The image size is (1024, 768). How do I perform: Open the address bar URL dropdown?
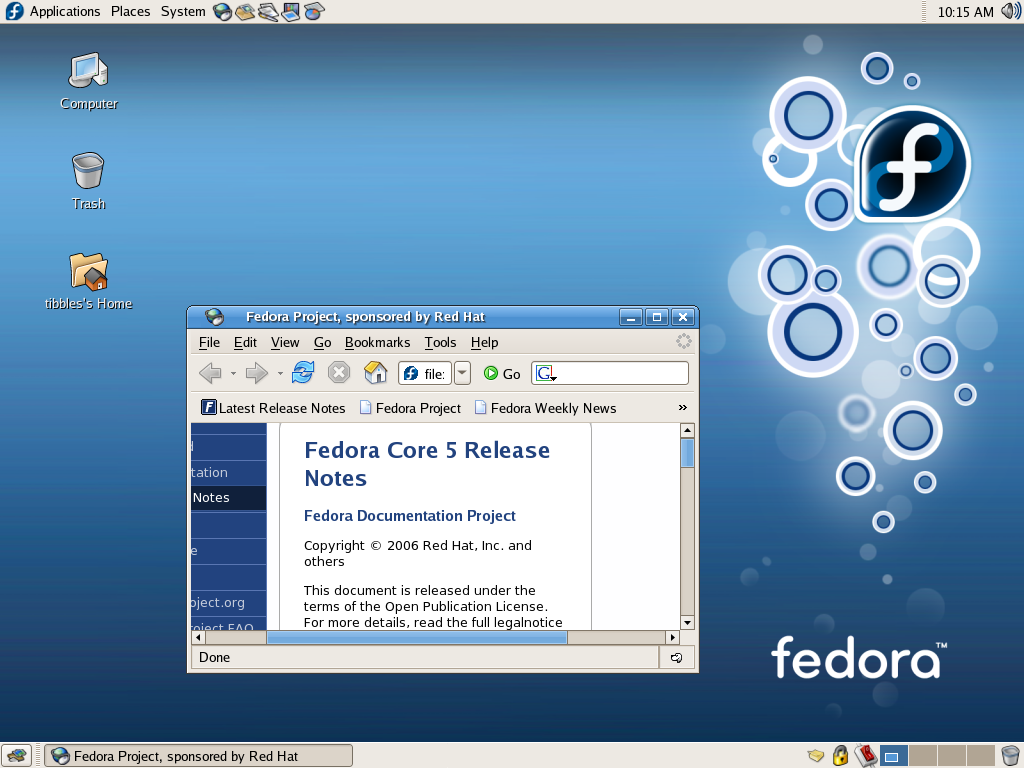click(462, 373)
